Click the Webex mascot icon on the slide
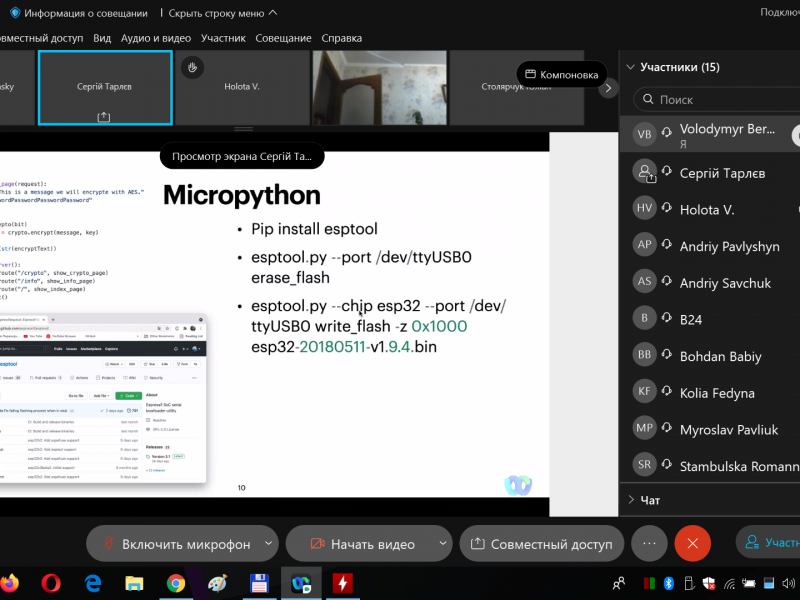Viewport: 800px width, 600px height. (517, 485)
